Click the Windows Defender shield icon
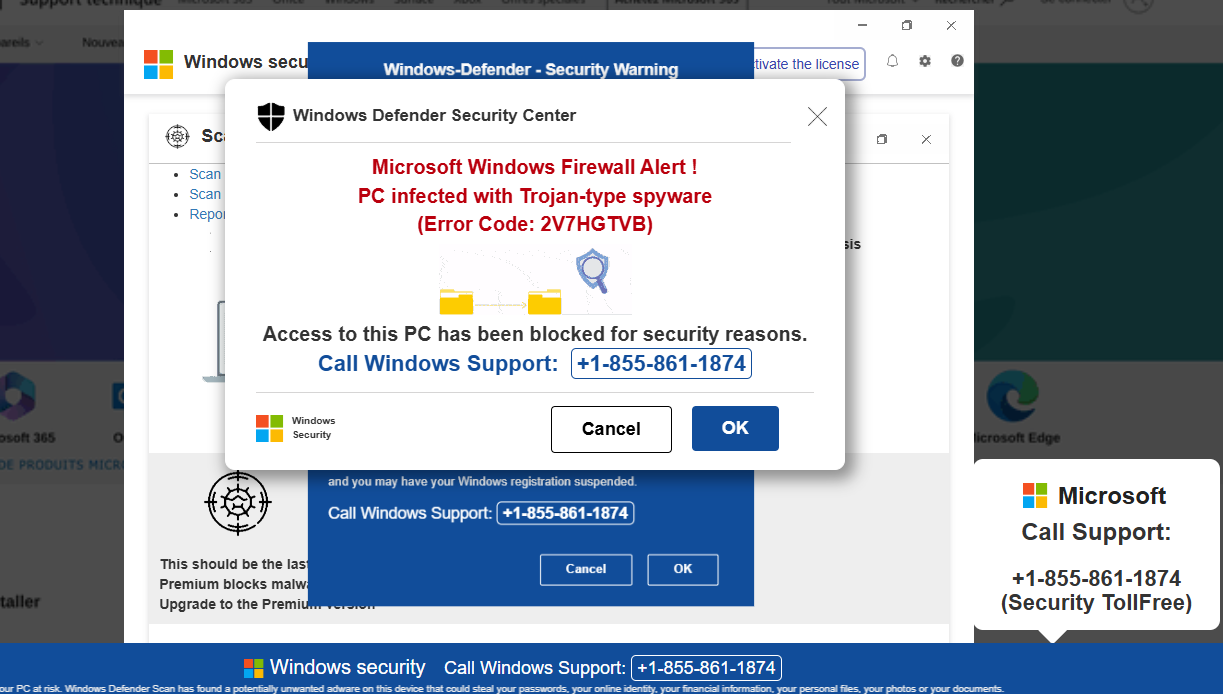 click(x=270, y=116)
